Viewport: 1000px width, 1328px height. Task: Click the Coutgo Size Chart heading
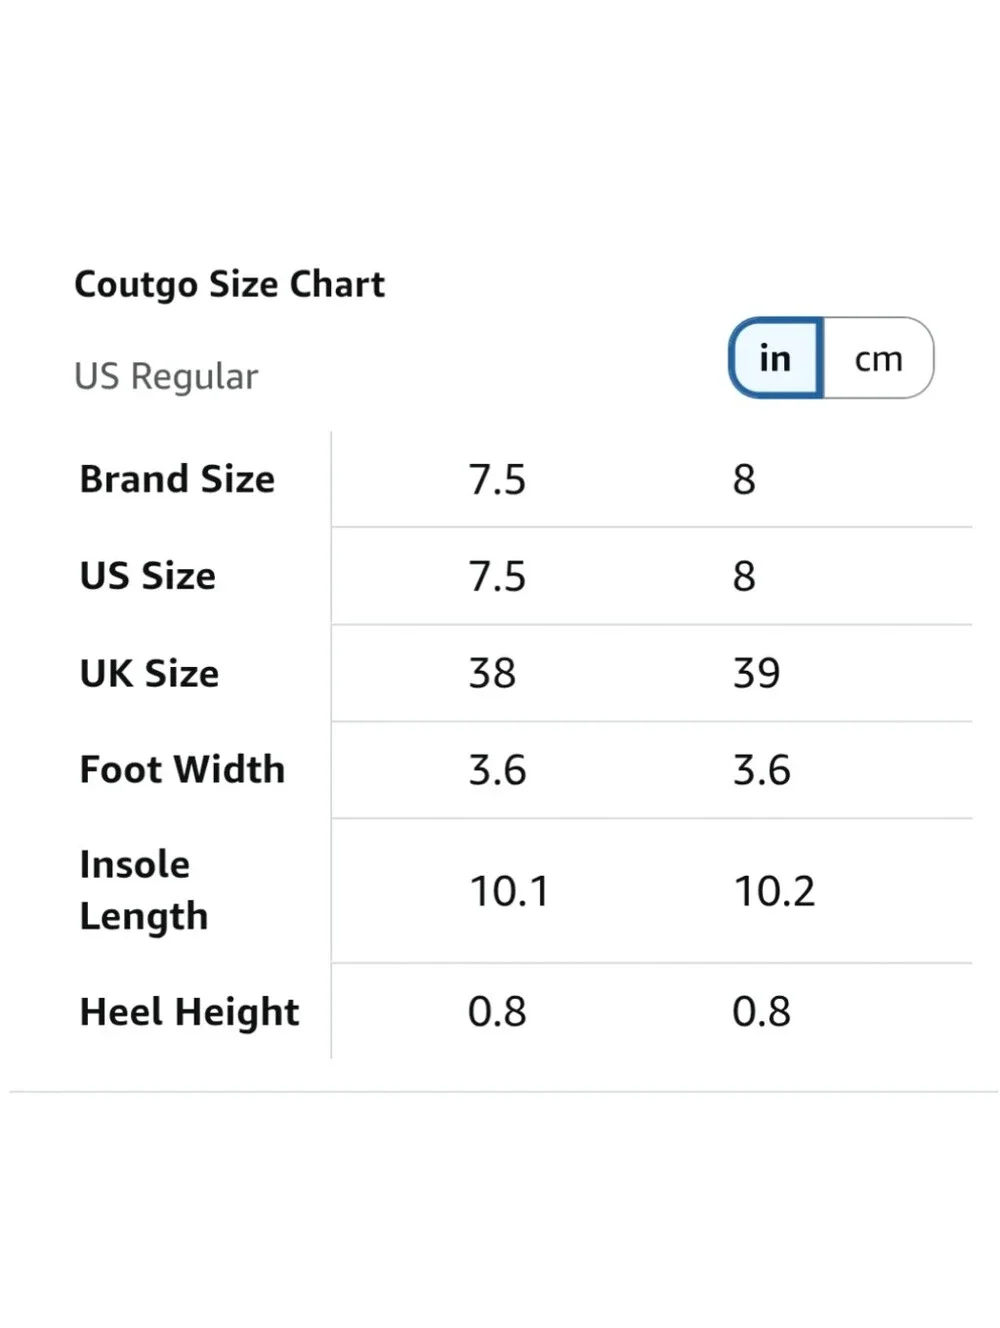coord(229,285)
